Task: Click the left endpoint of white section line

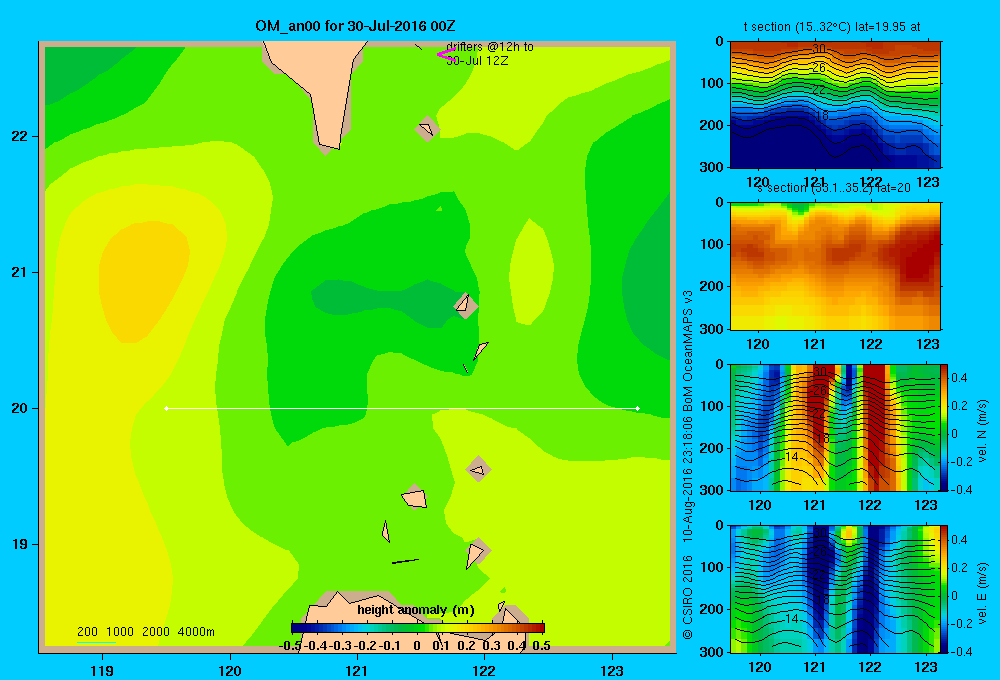Action: [166, 408]
